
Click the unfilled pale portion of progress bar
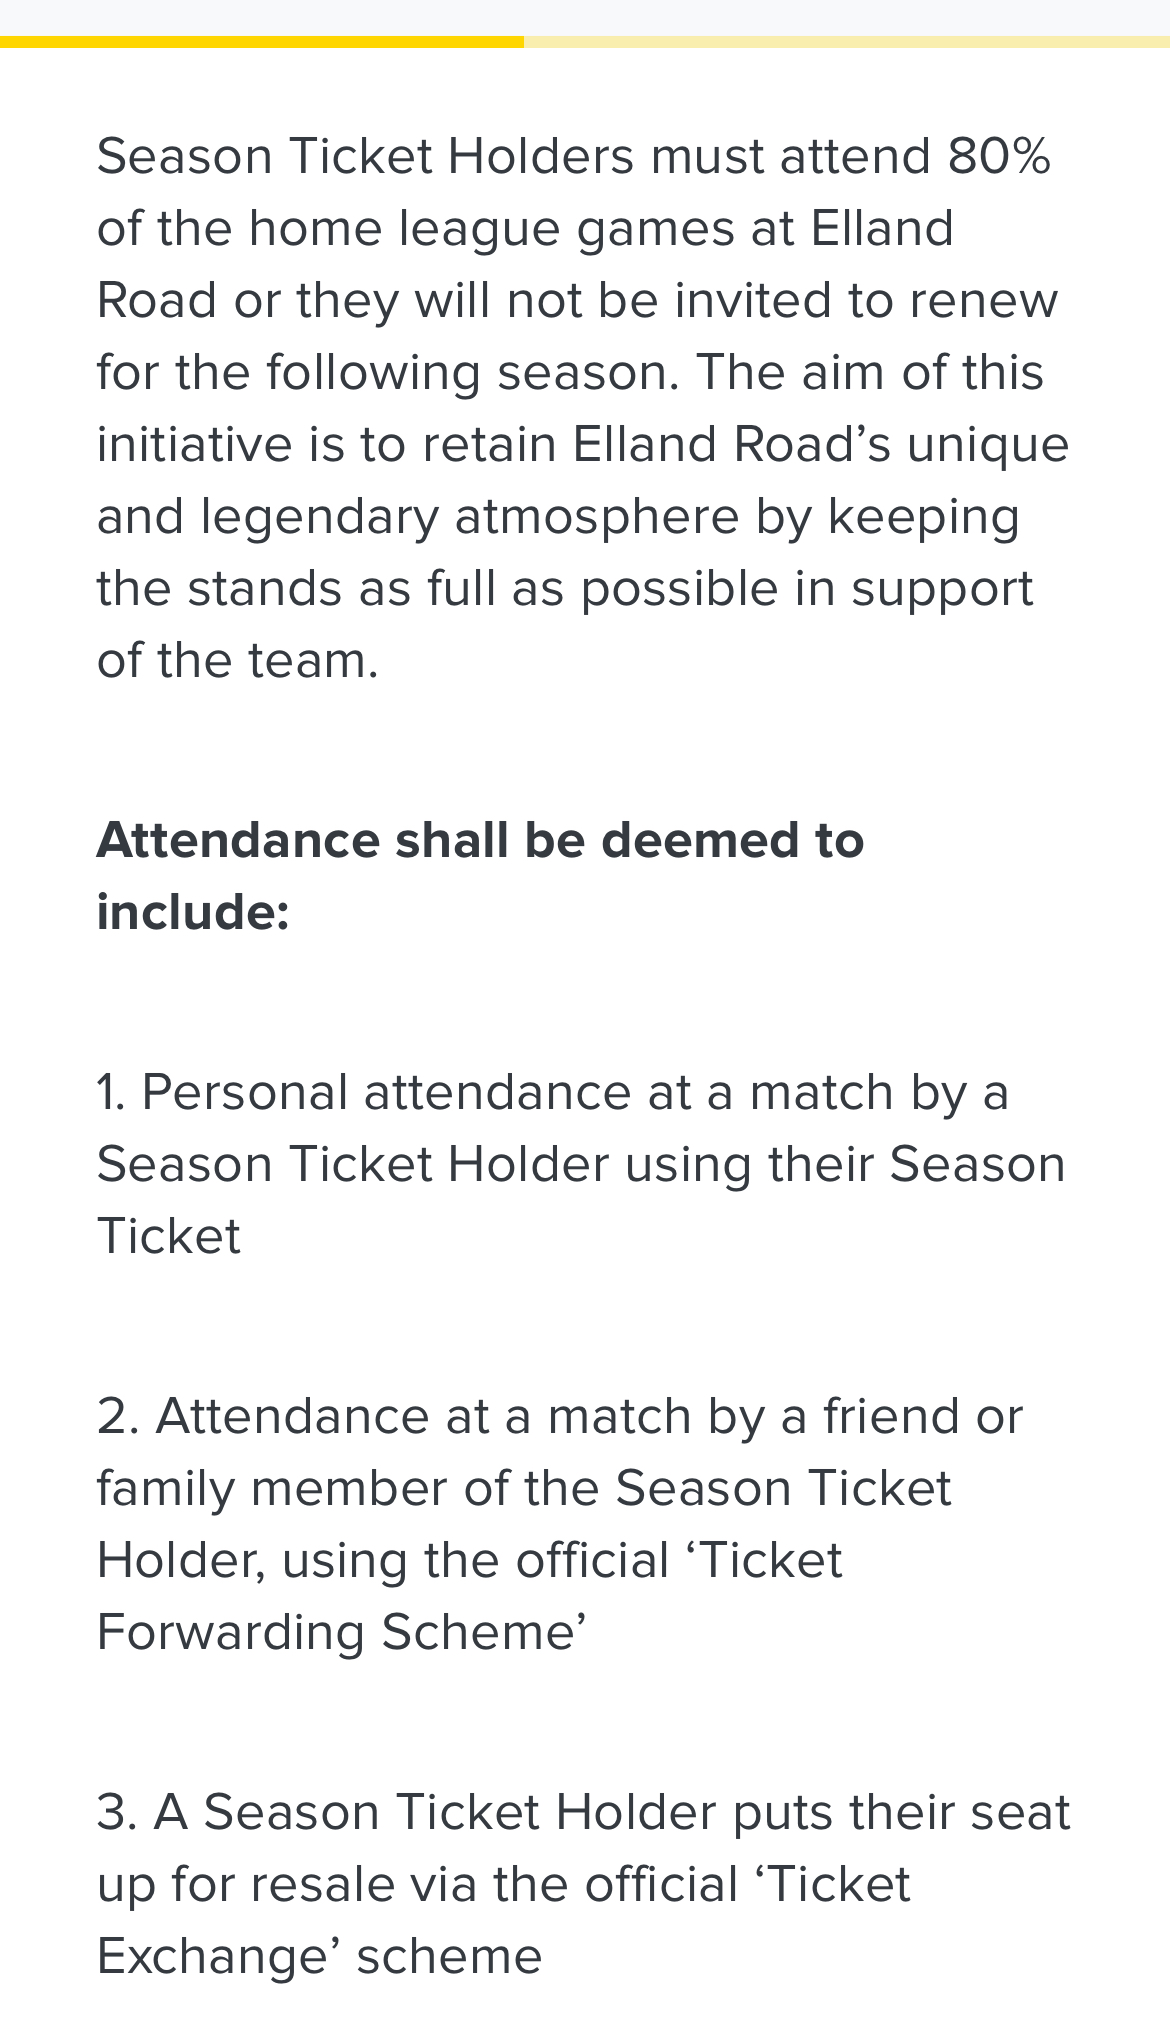847,42
